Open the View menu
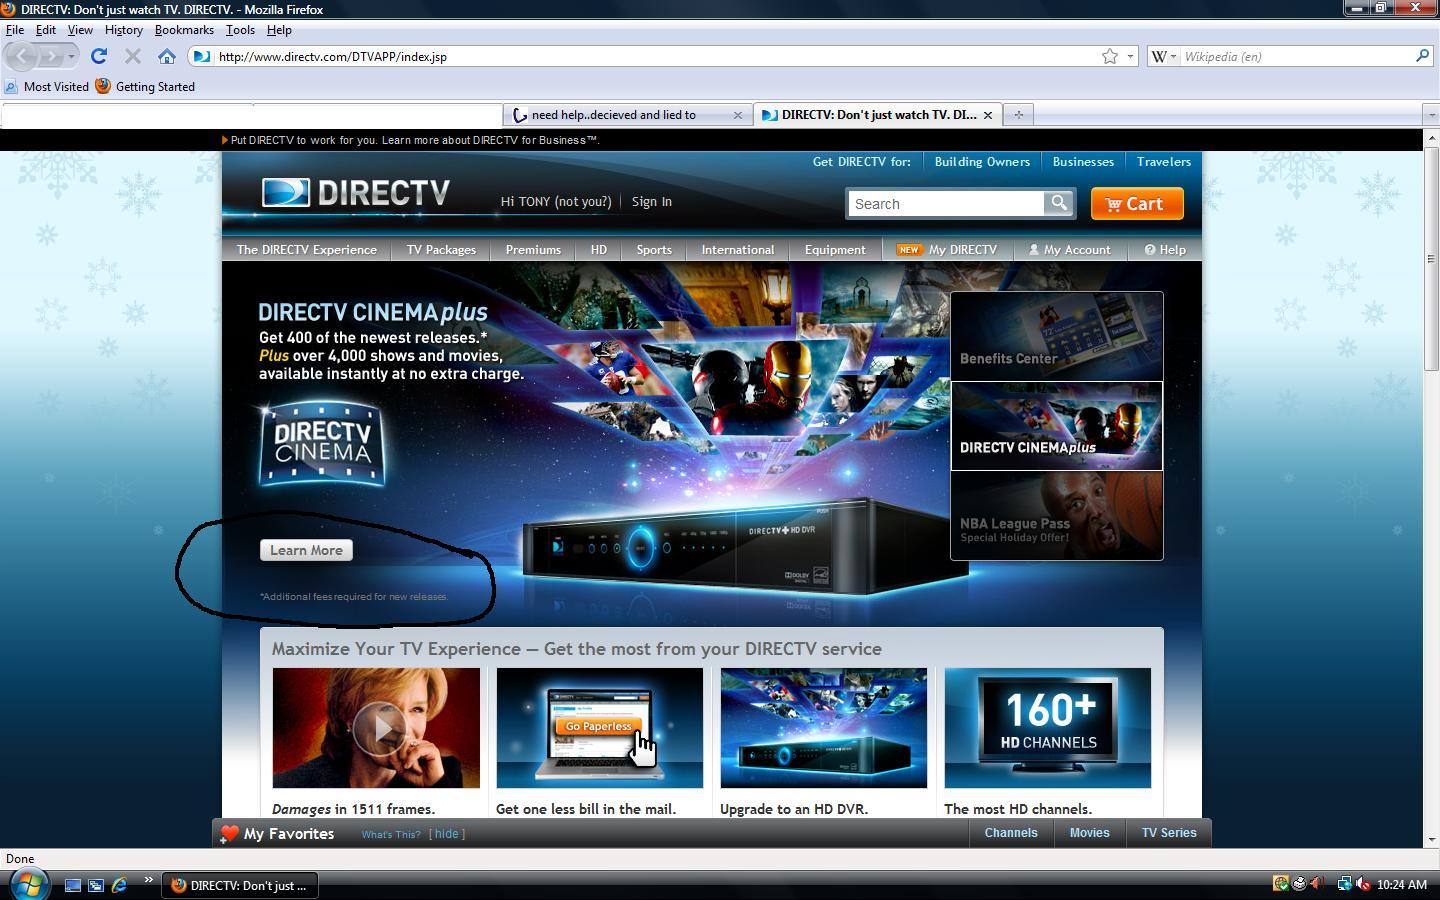Image resolution: width=1440 pixels, height=900 pixels. coord(80,30)
